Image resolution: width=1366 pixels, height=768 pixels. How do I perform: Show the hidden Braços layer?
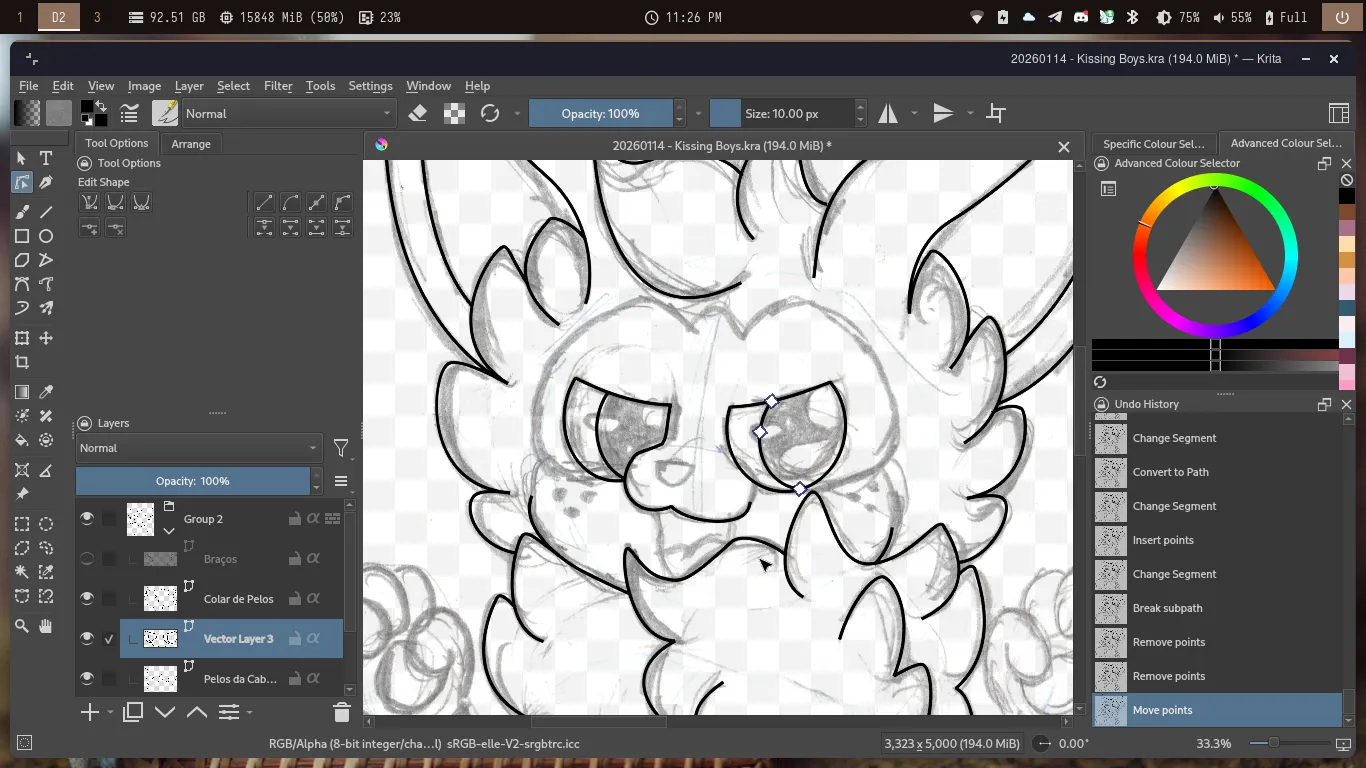pos(87,558)
